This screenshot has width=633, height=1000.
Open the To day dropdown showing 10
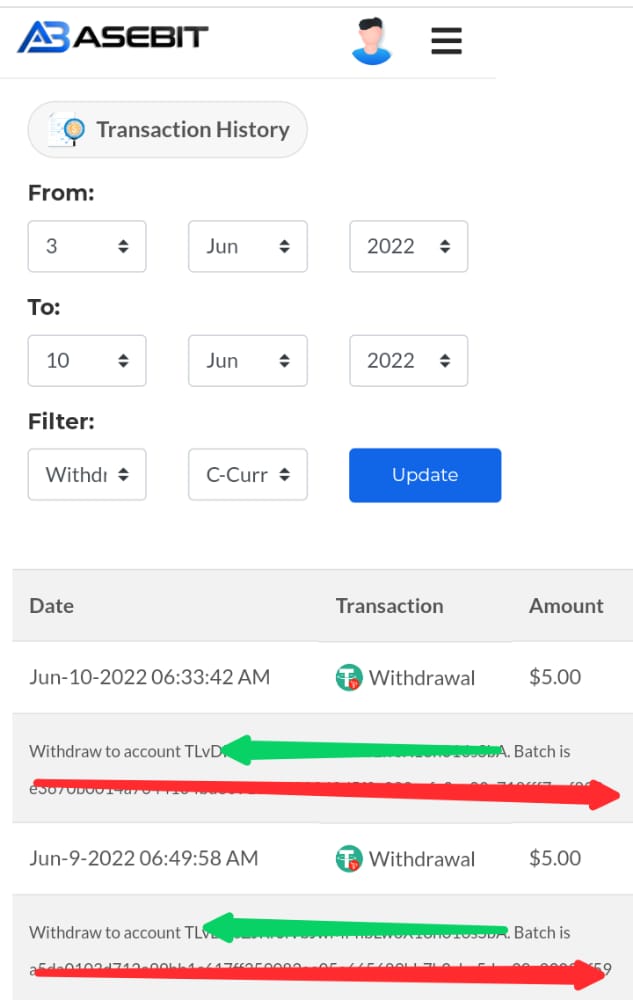click(87, 360)
